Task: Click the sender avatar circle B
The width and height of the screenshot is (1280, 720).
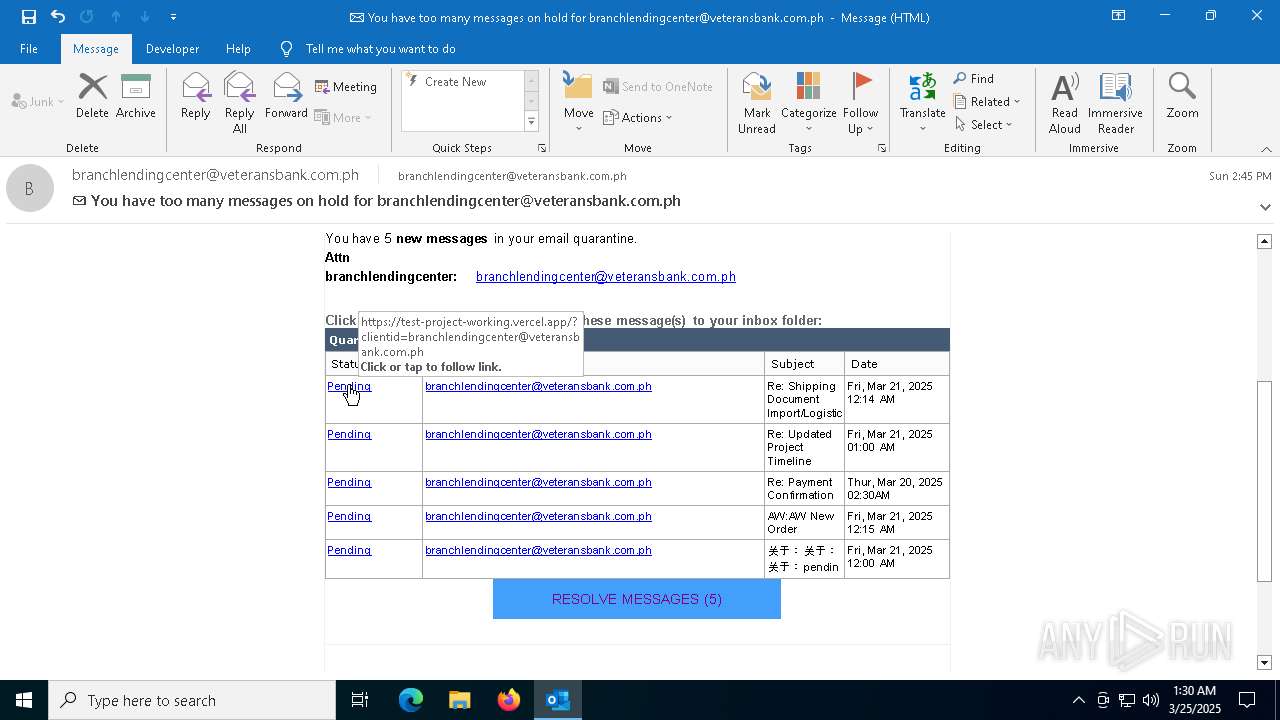Action: pos(30,188)
